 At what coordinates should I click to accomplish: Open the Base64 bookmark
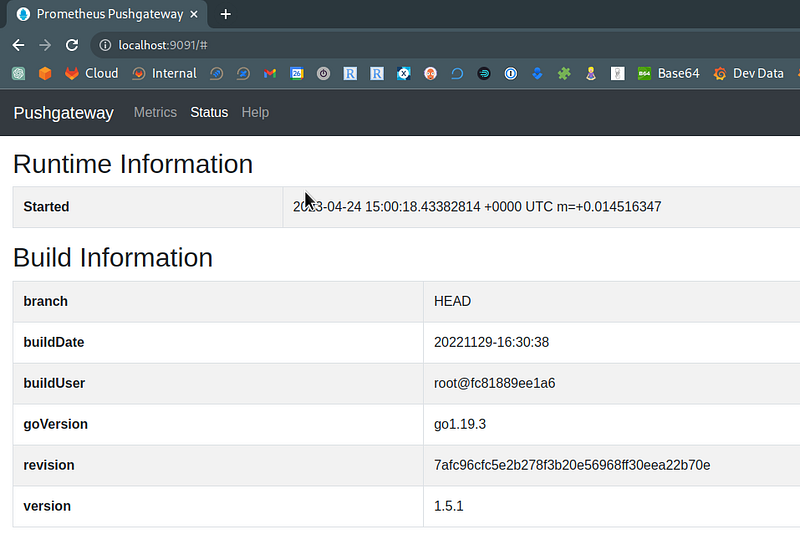(668, 73)
